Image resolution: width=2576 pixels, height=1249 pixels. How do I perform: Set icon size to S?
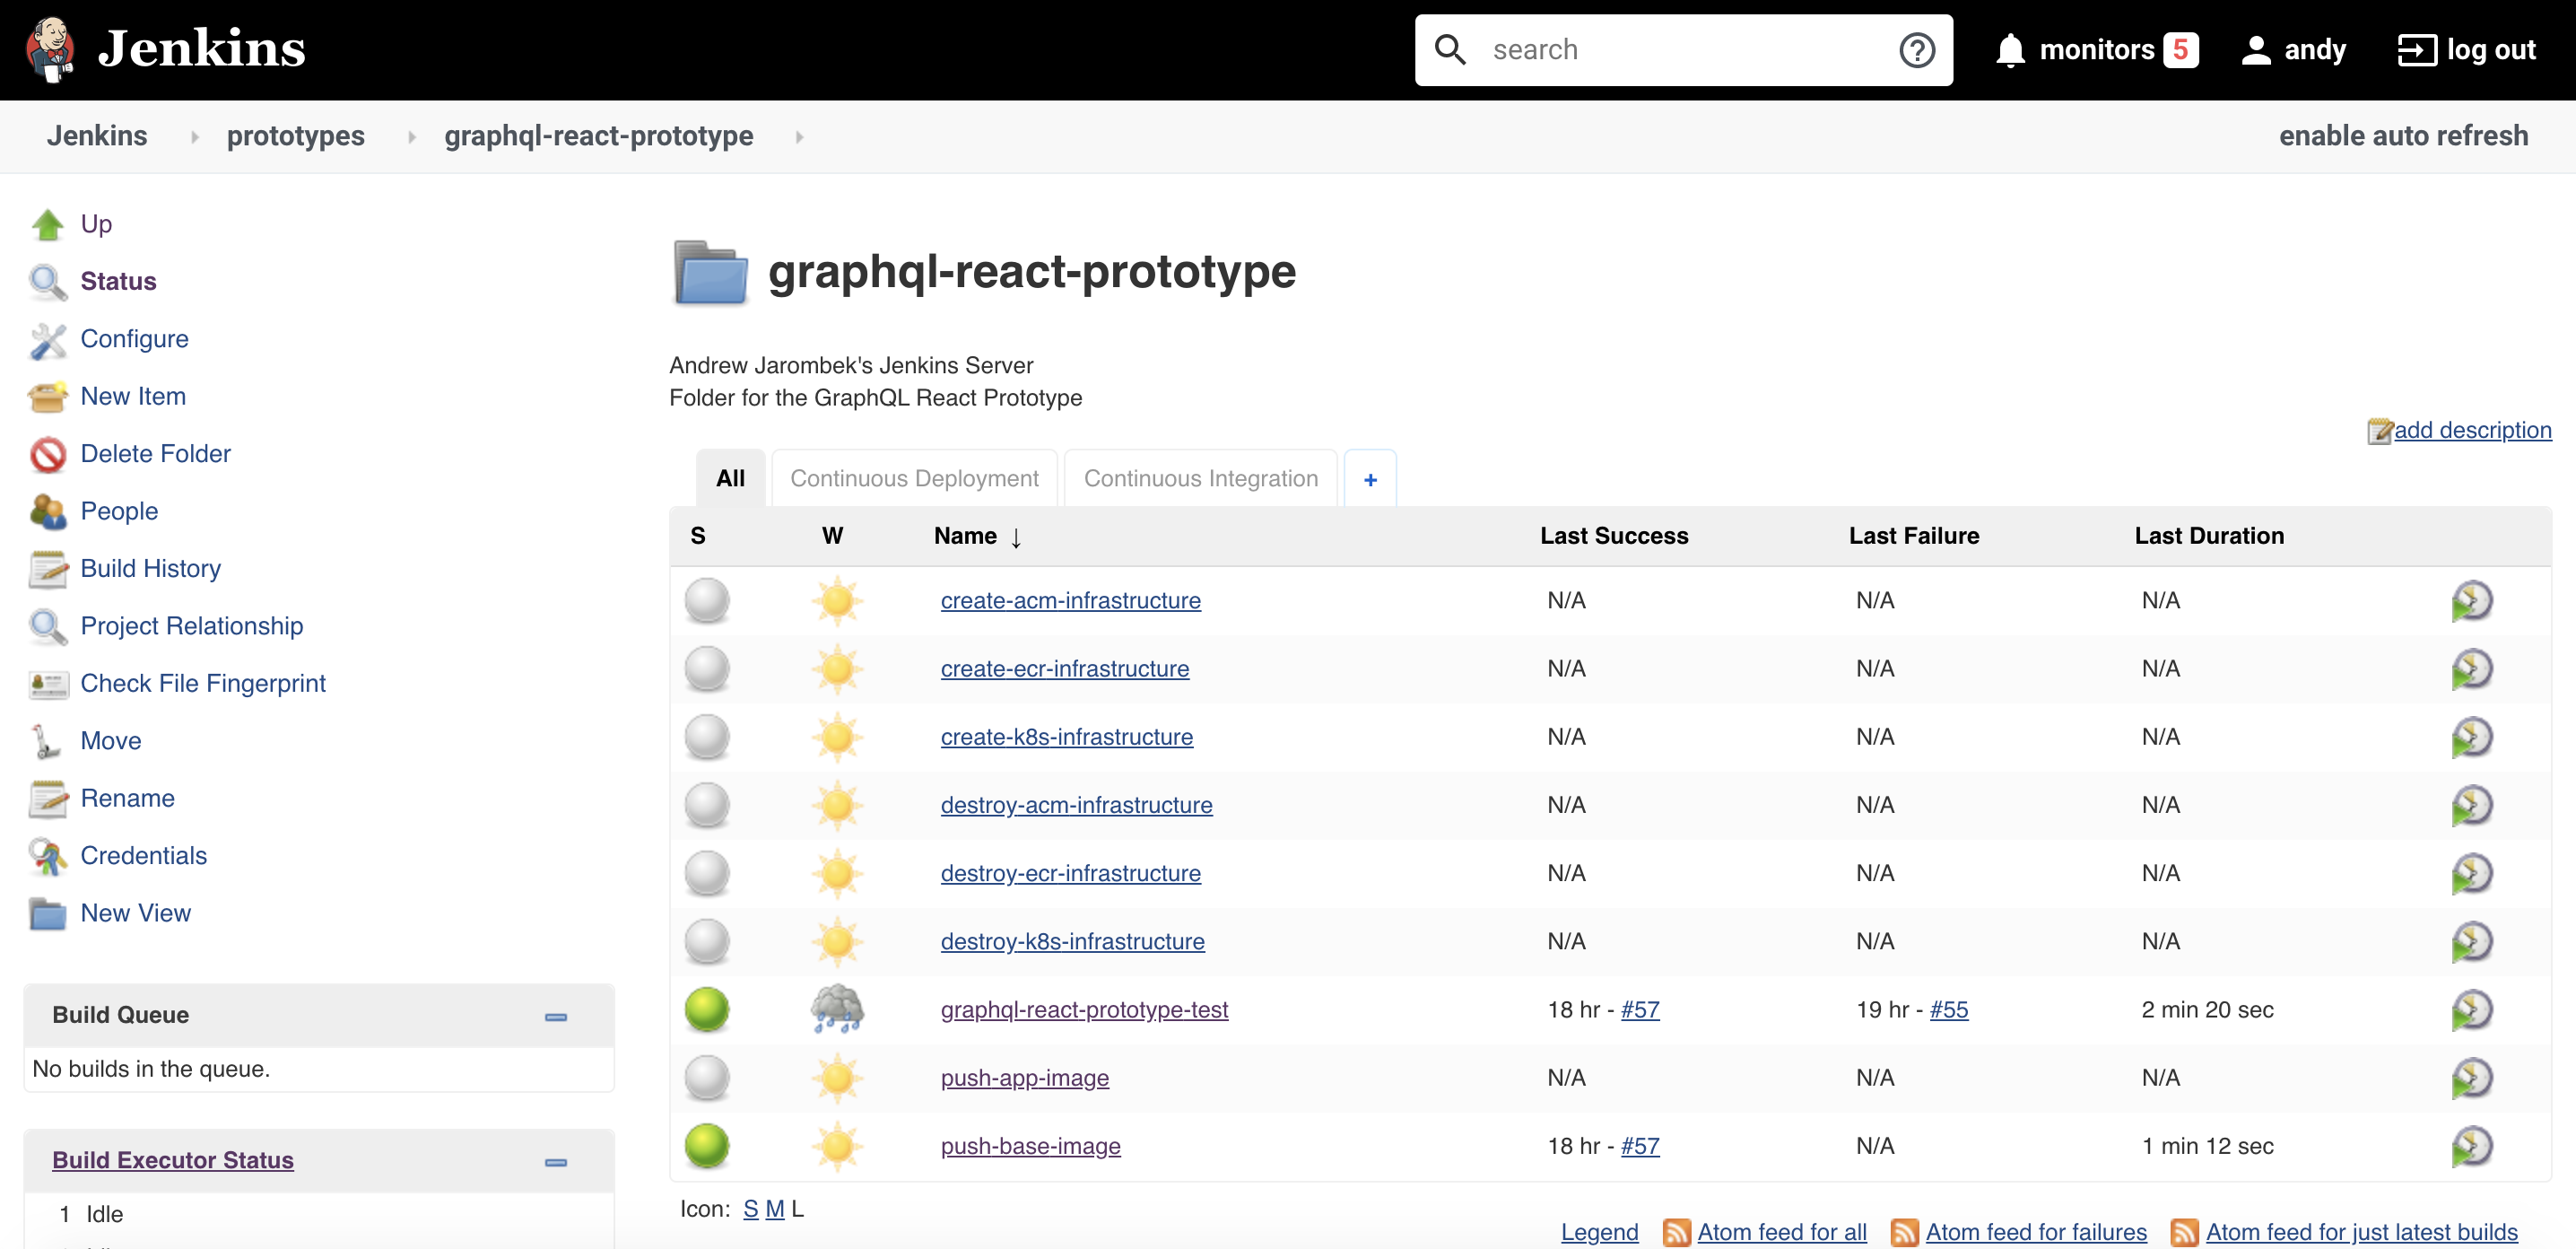click(750, 1210)
